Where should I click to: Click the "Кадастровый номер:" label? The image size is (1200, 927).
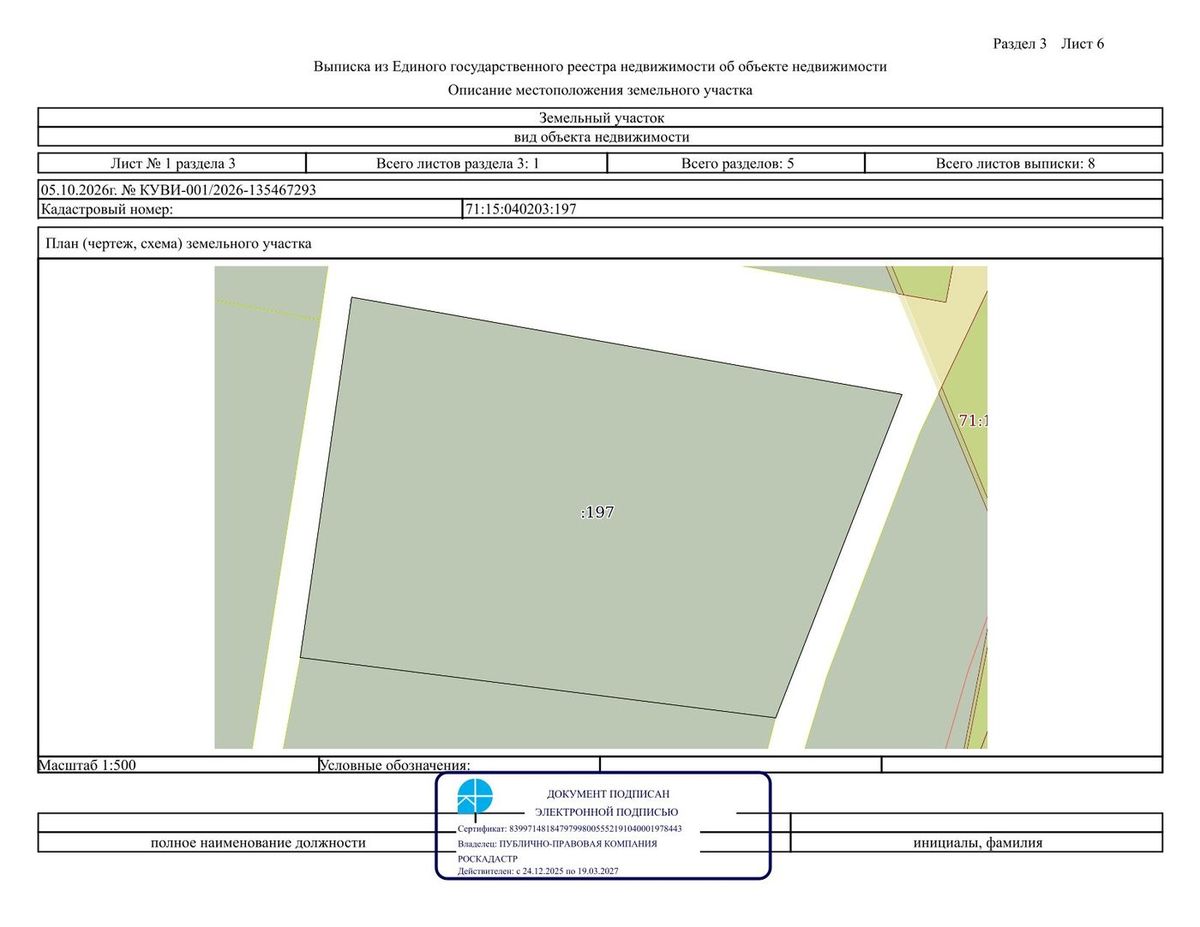107,209
